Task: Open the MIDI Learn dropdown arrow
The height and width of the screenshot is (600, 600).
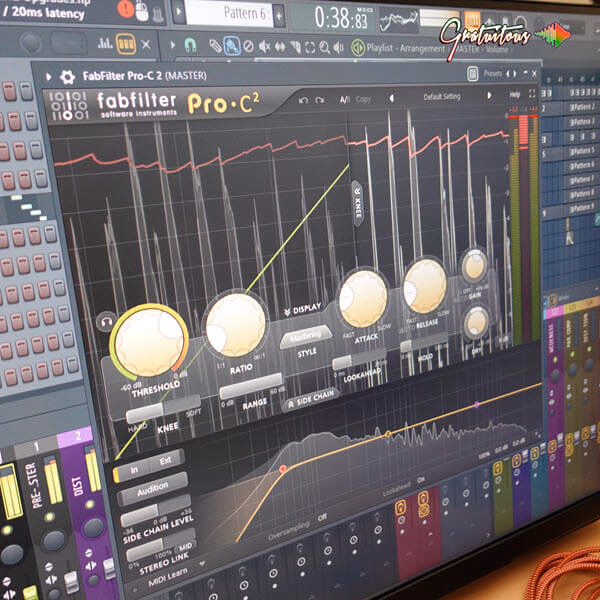Action: pyautogui.click(x=202, y=564)
